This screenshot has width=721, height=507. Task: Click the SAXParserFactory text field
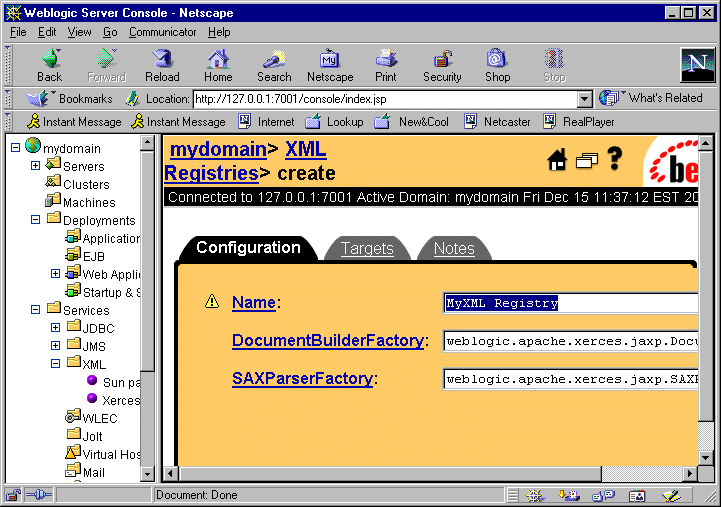click(571, 379)
